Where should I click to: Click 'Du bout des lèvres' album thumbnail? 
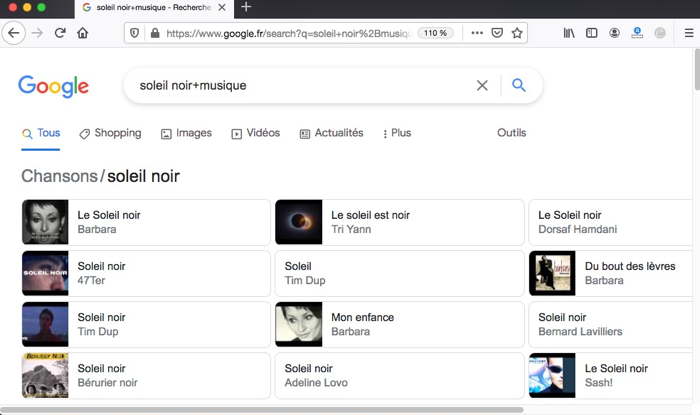point(552,273)
